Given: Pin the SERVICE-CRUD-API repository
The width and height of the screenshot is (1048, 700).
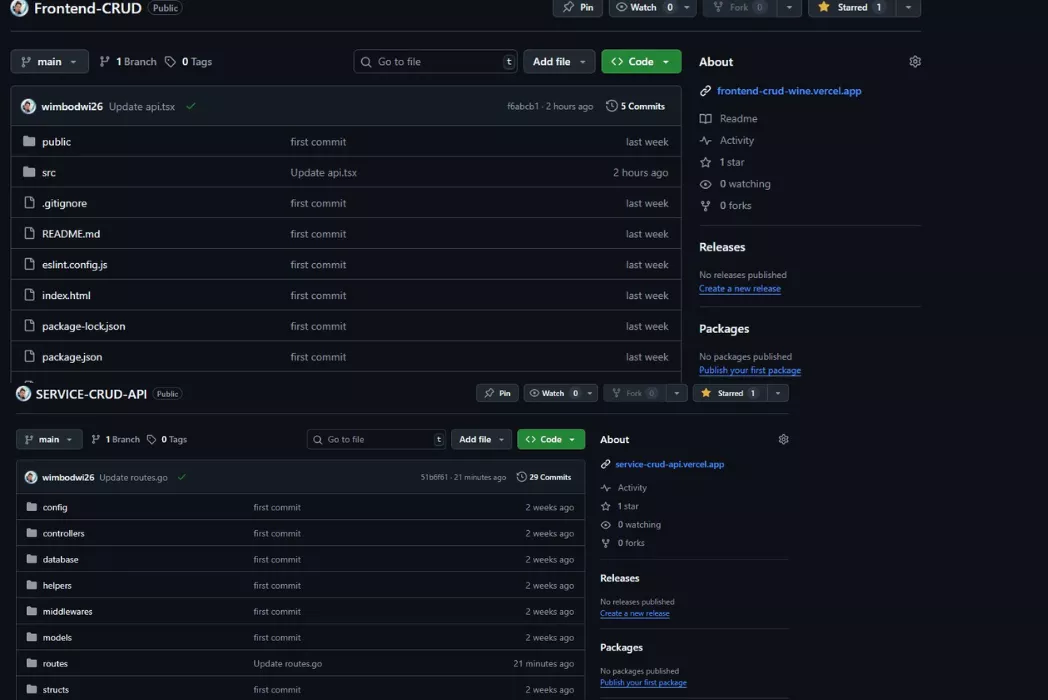Looking at the screenshot, I should [497, 393].
